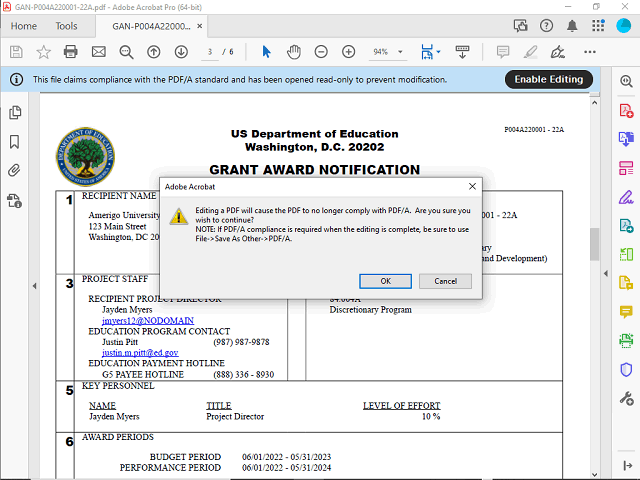The height and width of the screenshot is (480, 640).
Task: Open the Find text magnifier icon
Action: (126, 52)
